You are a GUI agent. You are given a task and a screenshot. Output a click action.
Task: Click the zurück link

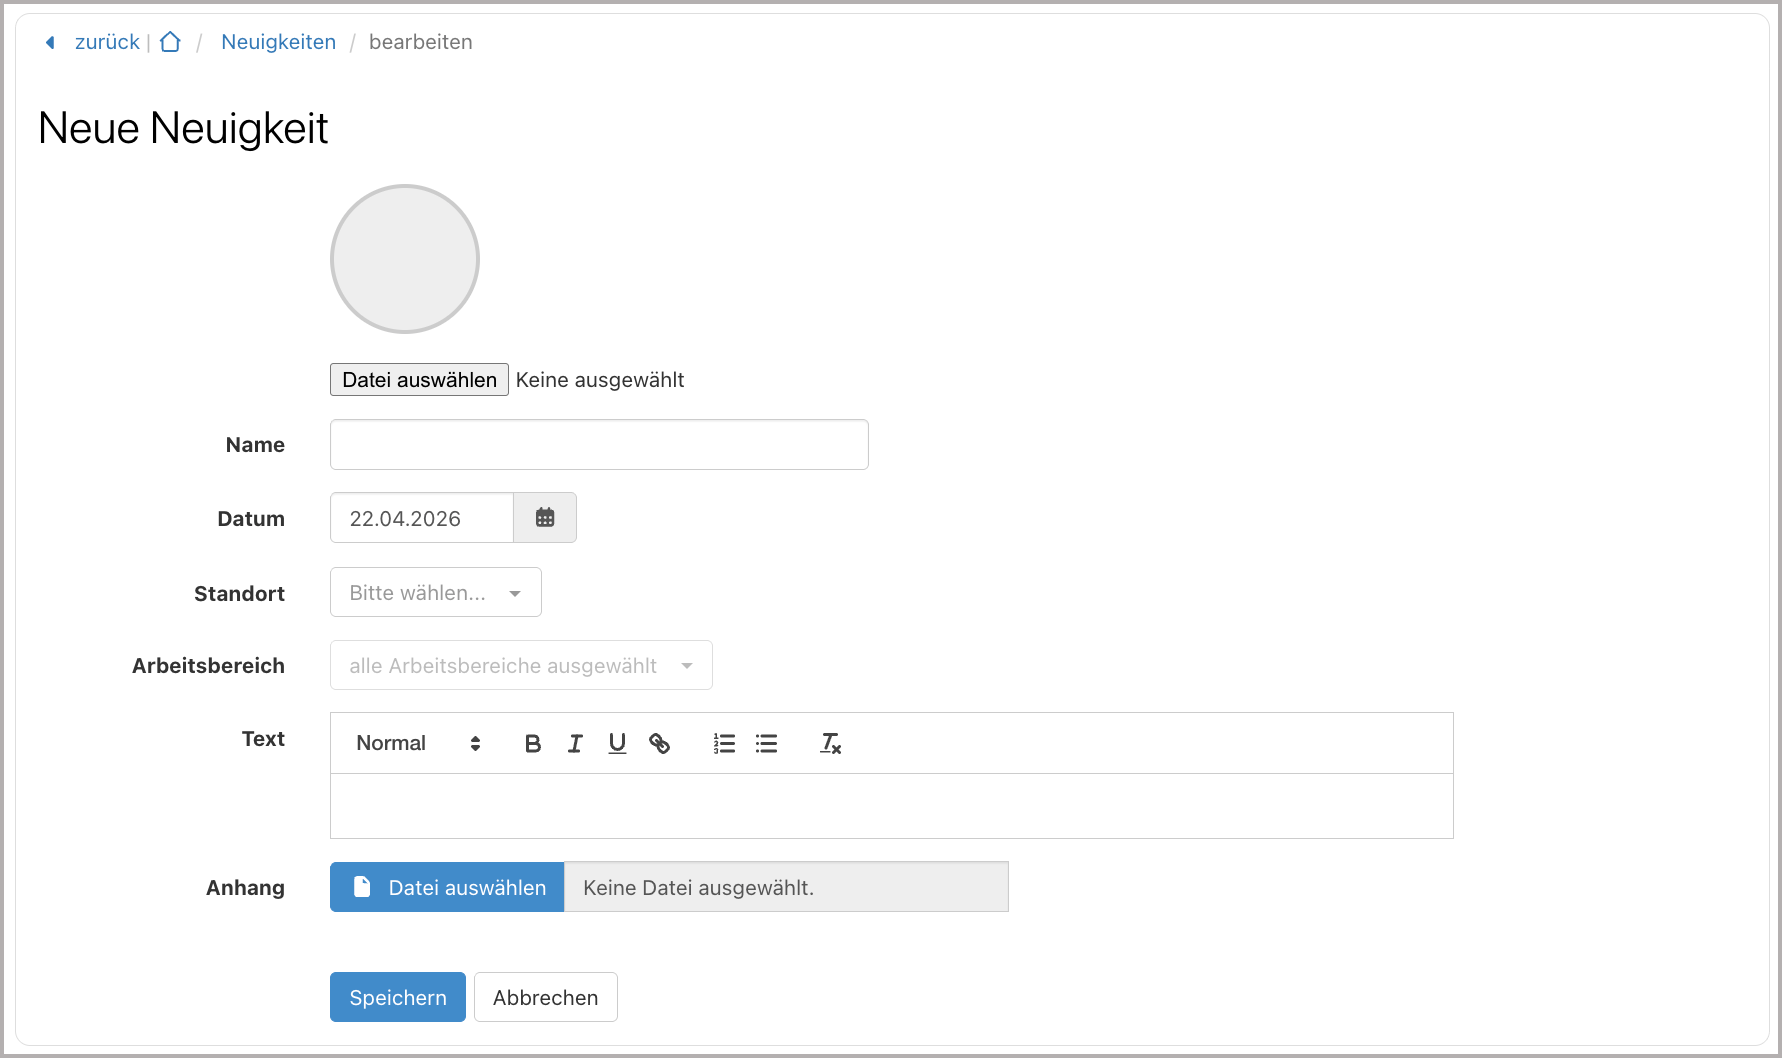pos(107,42)
